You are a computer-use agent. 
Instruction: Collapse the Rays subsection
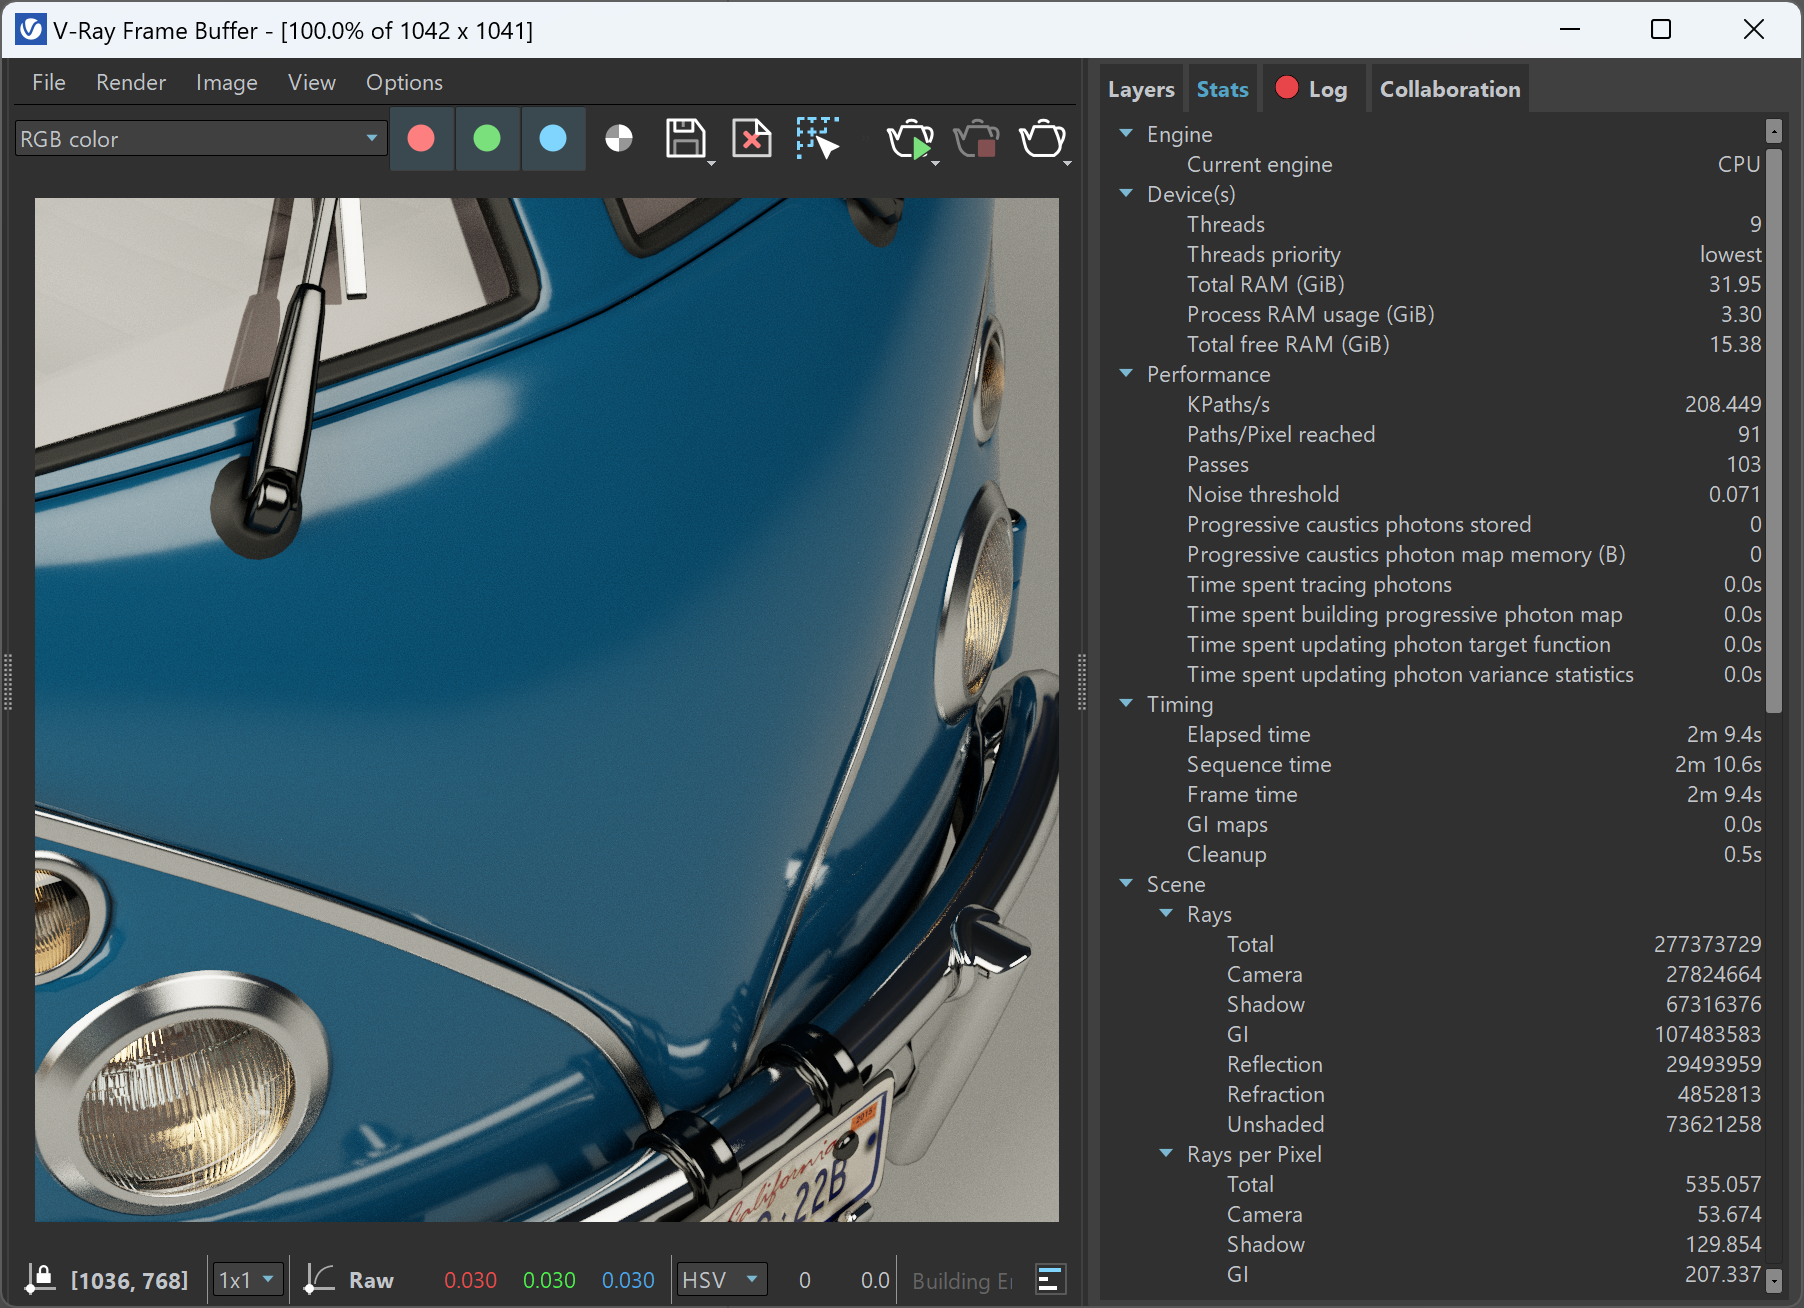(x=1166, y=913)
